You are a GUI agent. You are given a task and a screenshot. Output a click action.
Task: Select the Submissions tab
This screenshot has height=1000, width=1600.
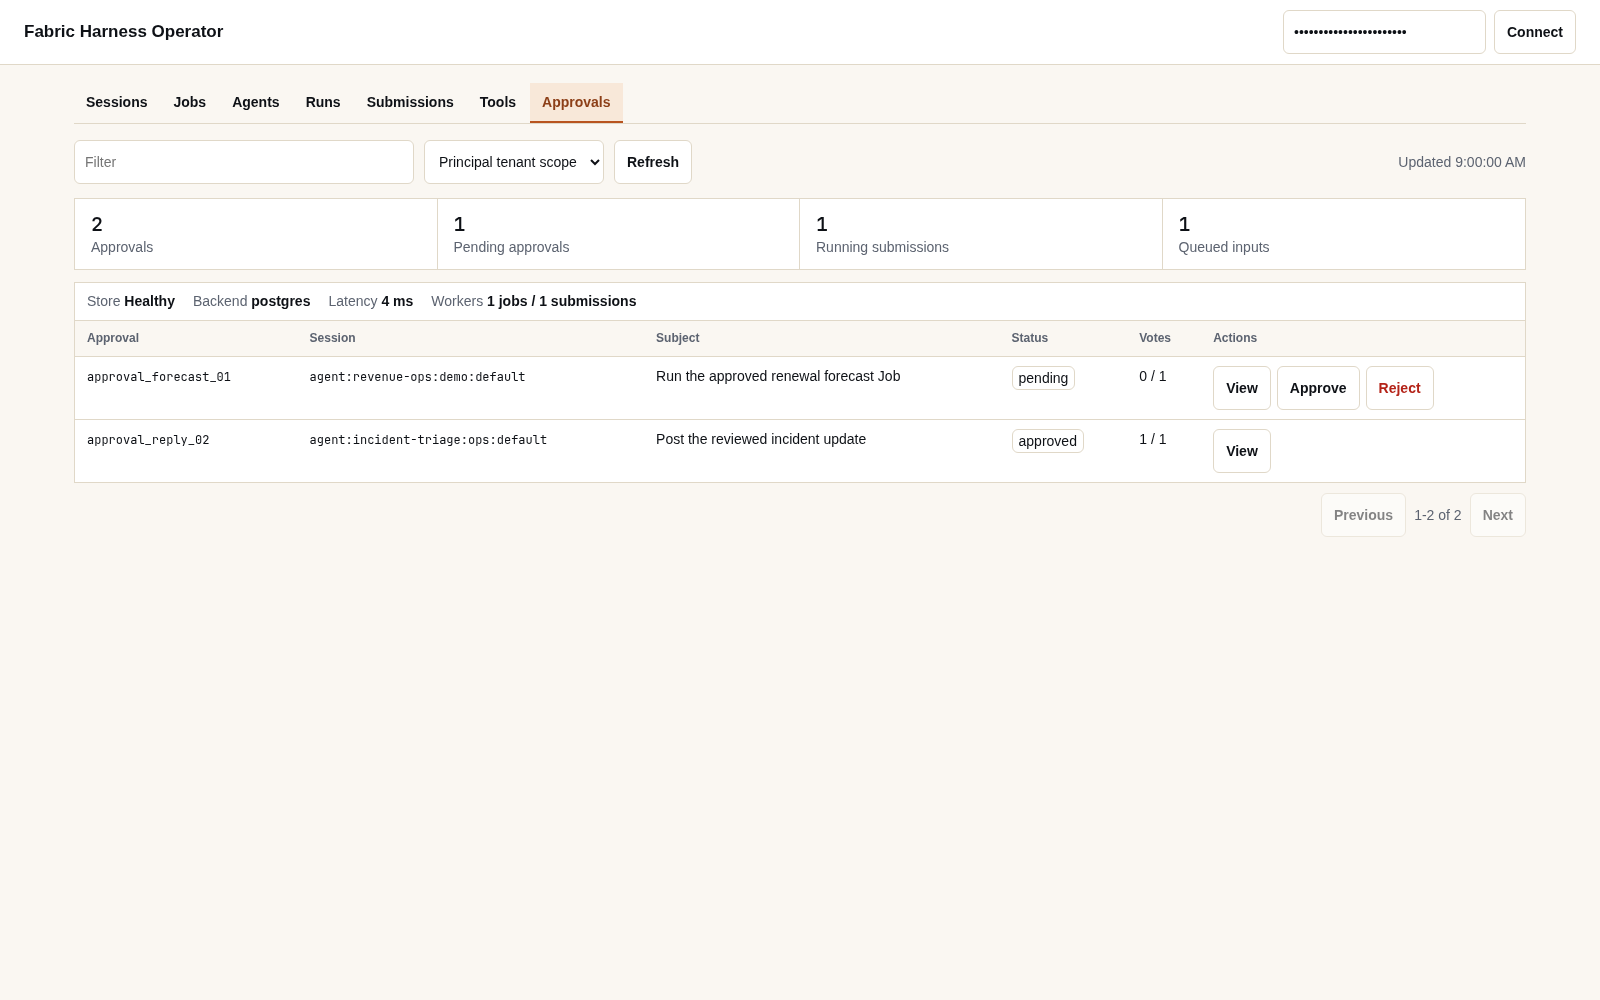(410, 102)
